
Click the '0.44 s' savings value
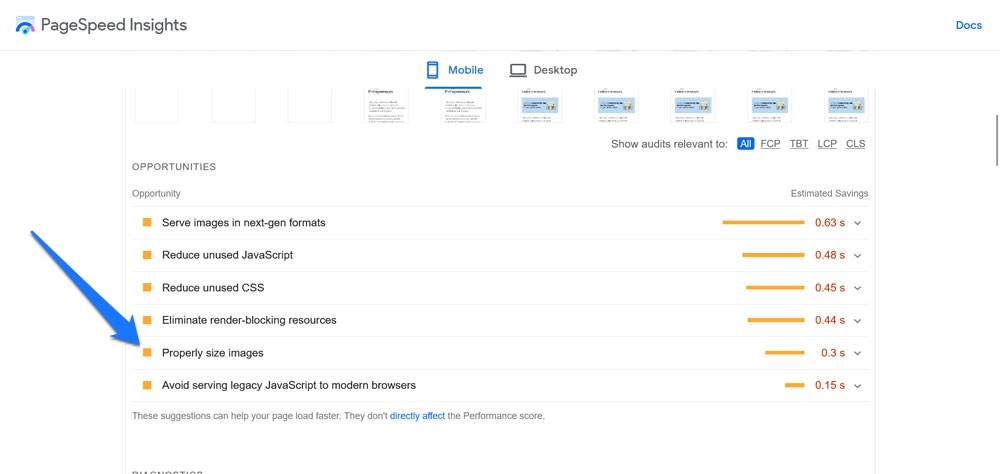point(830,320)
